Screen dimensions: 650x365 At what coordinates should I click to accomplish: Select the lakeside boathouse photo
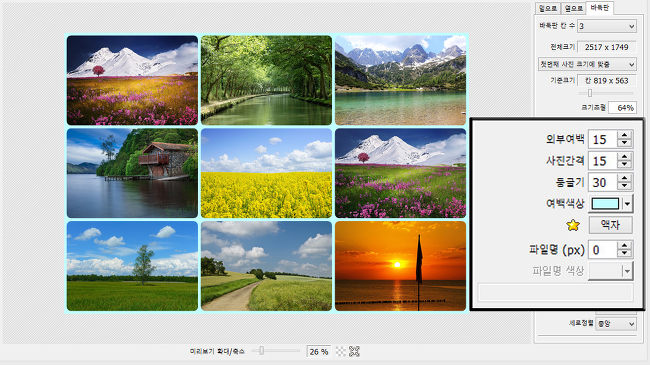[x=132, y=173]
